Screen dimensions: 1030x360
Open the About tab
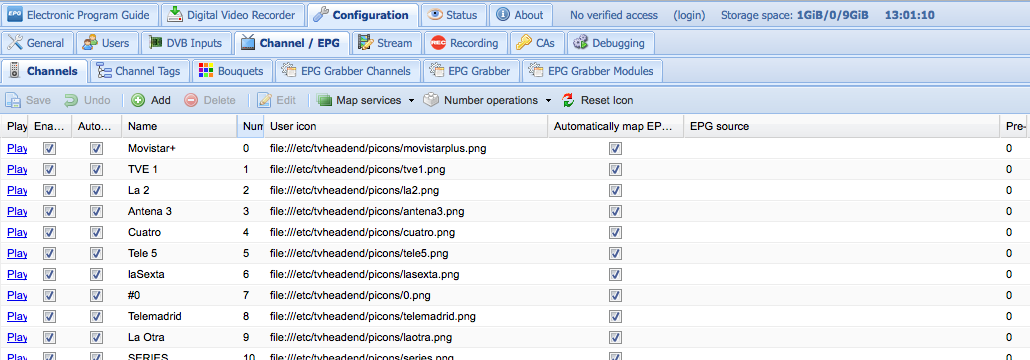pyautogui.click(x=521, y=15)
